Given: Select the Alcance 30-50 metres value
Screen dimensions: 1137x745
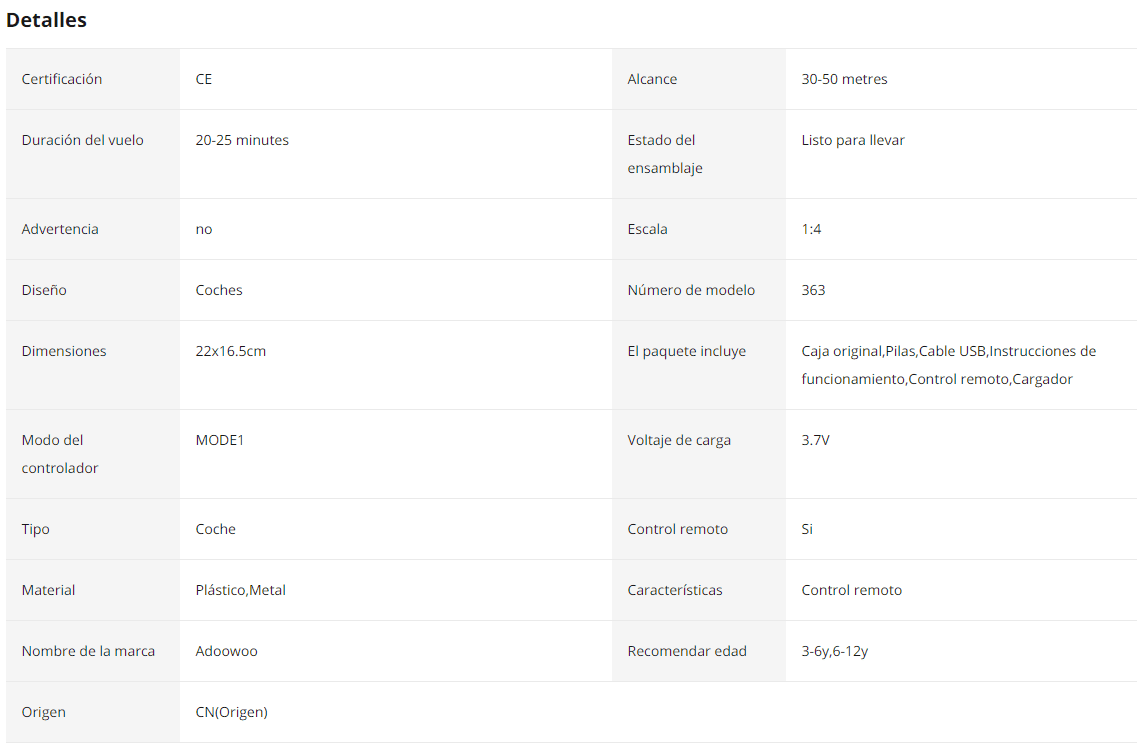Looking at the screenshot, I should click(844, 79).
